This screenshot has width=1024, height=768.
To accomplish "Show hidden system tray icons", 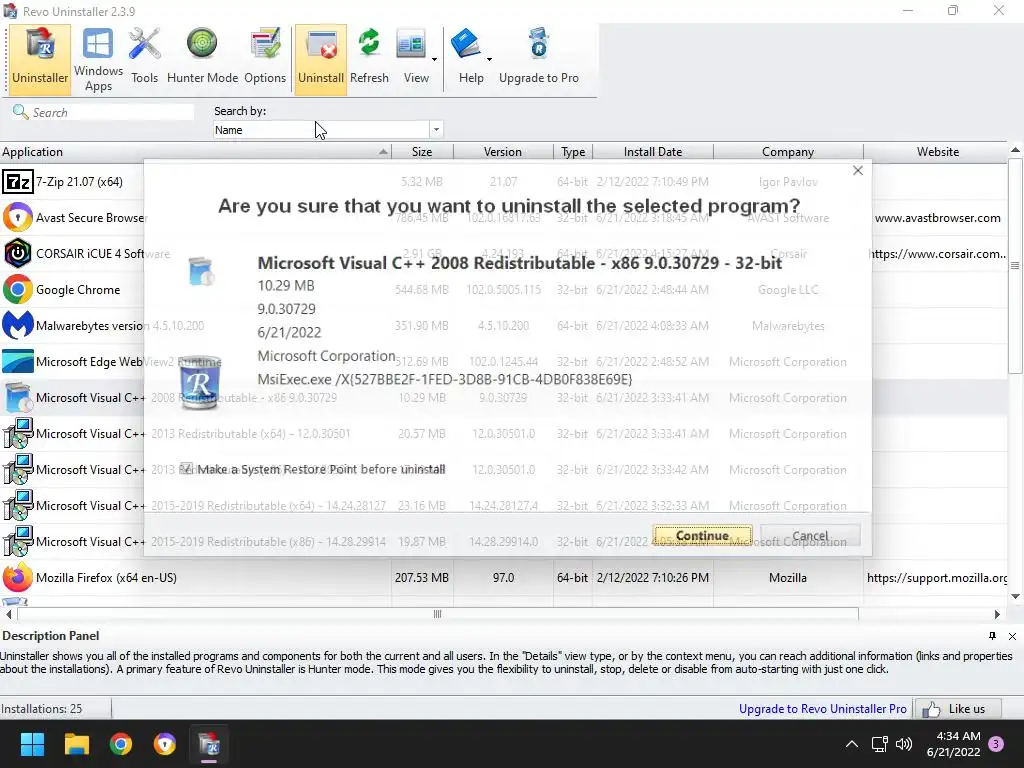I will 852,744.
